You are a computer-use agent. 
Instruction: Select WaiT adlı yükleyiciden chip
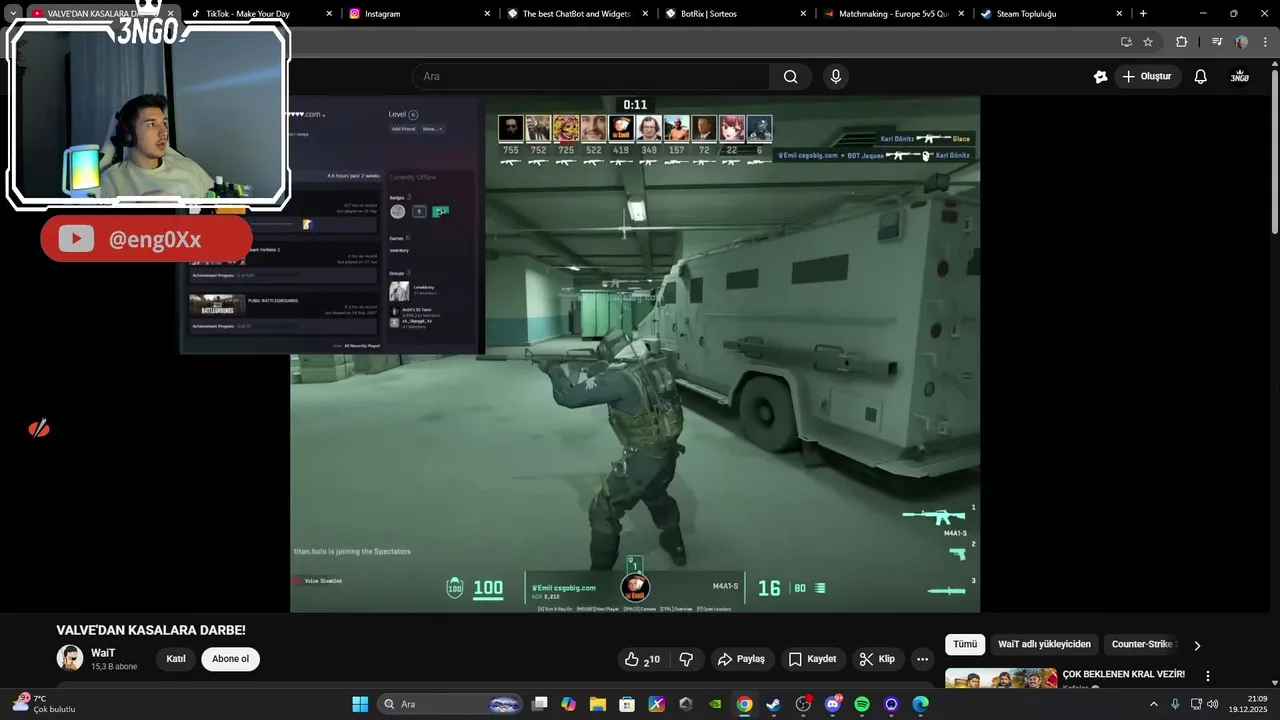pos(1045,645)
